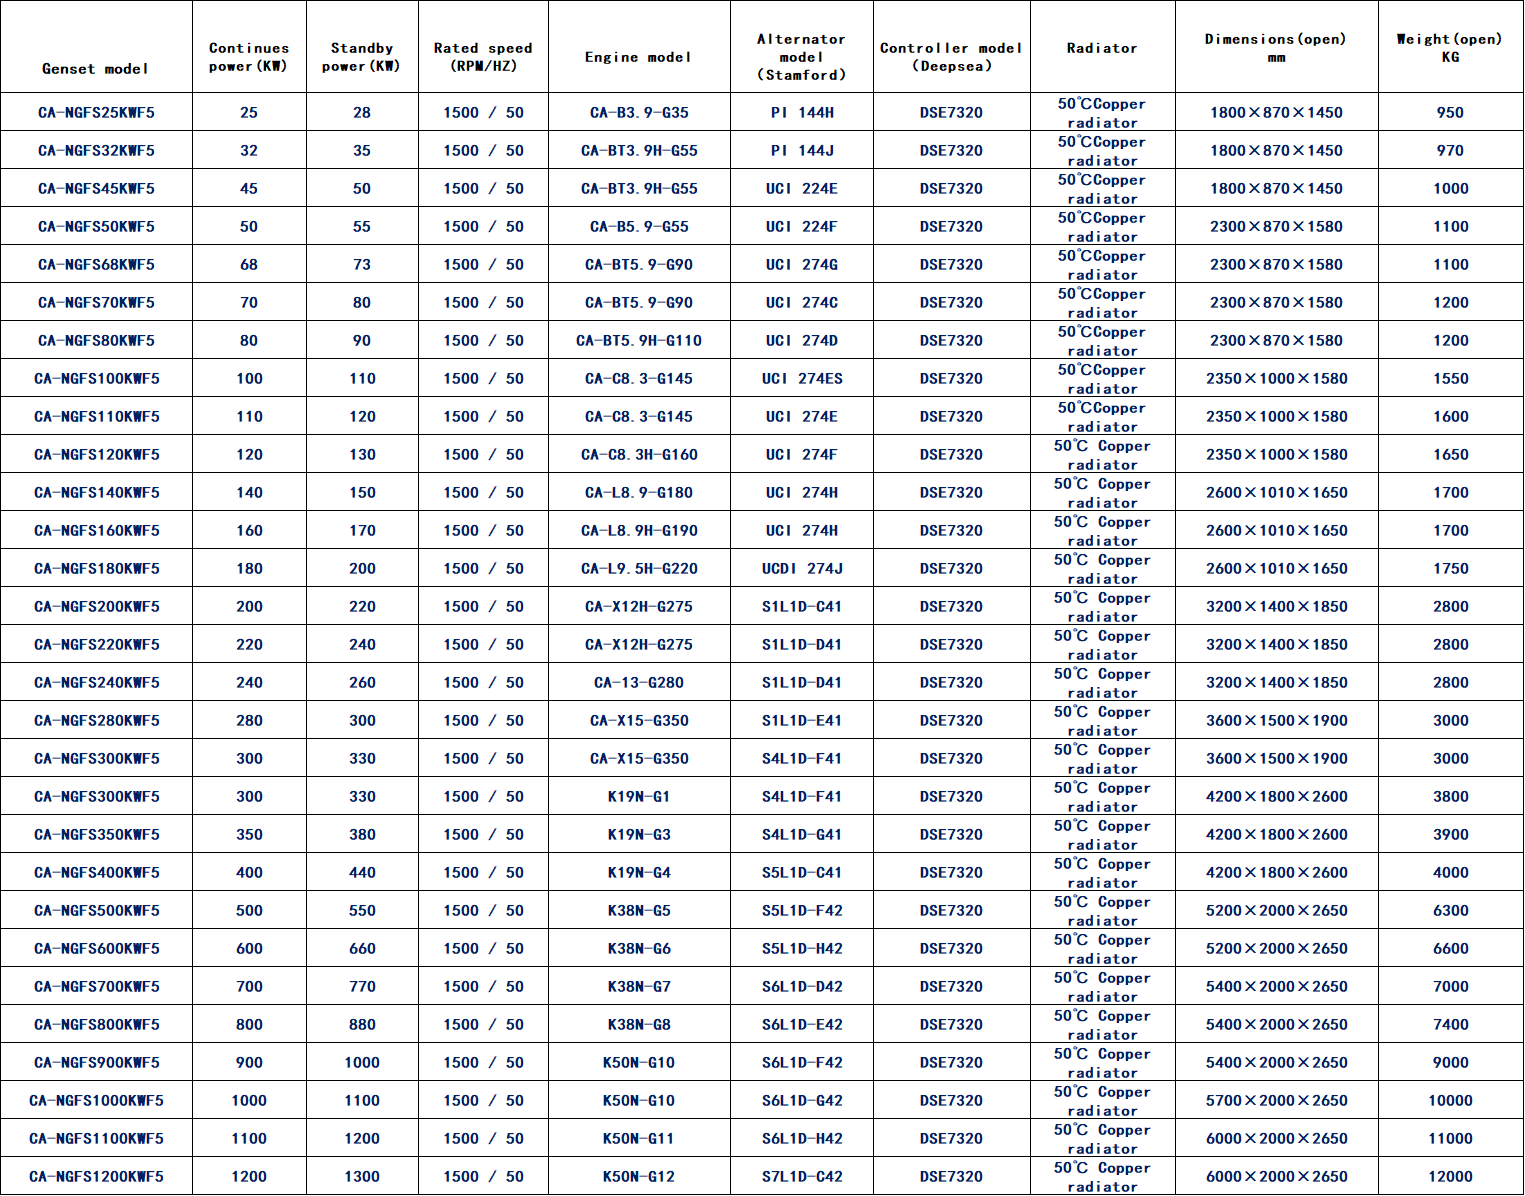1525x1196 pixels.
Task: Select the Alternator model (Stamford) header
Action: point(801,57)
